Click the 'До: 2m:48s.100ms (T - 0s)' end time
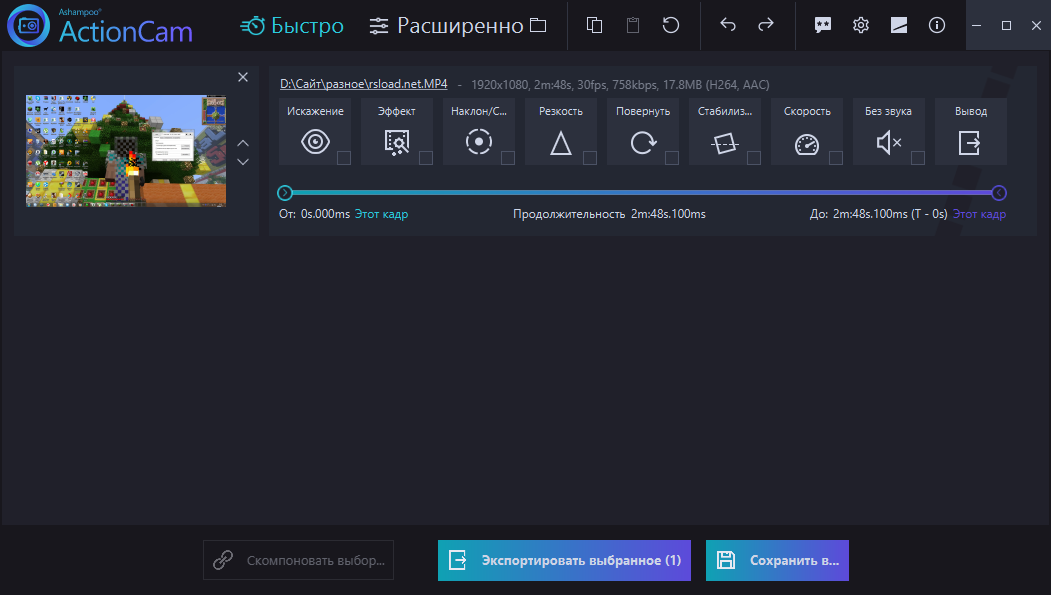This screenshot has width=1051, height=595. click(x=879, y=214)
